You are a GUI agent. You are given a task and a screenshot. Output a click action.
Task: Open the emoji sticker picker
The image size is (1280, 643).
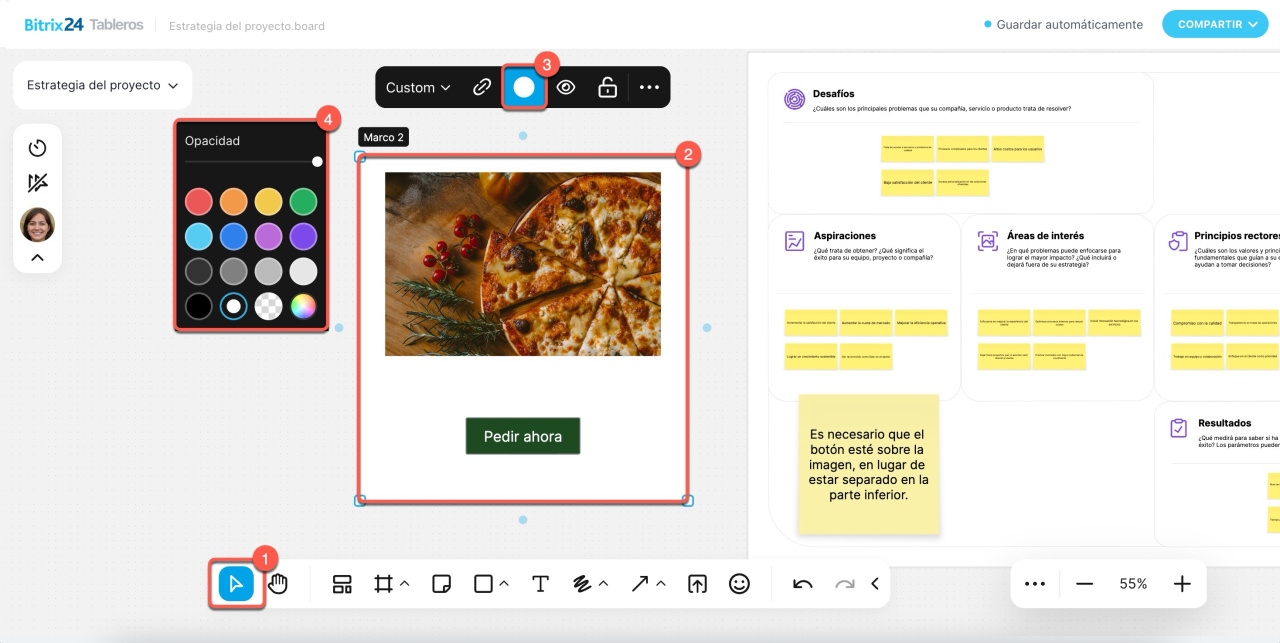coord(739,584)
